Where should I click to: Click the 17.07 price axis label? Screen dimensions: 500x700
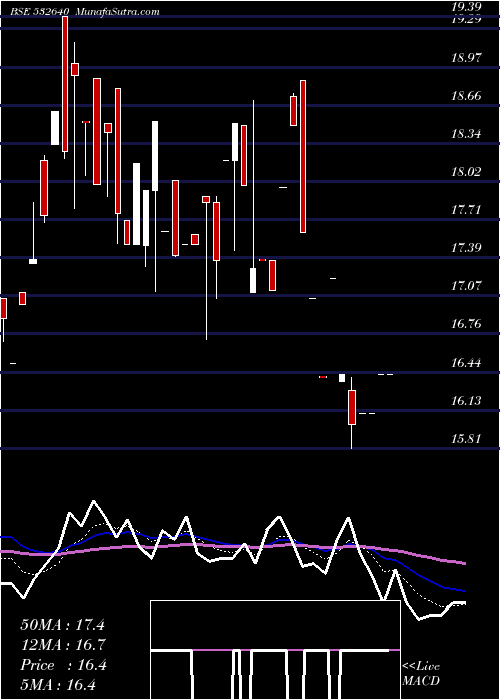(466, 285)
